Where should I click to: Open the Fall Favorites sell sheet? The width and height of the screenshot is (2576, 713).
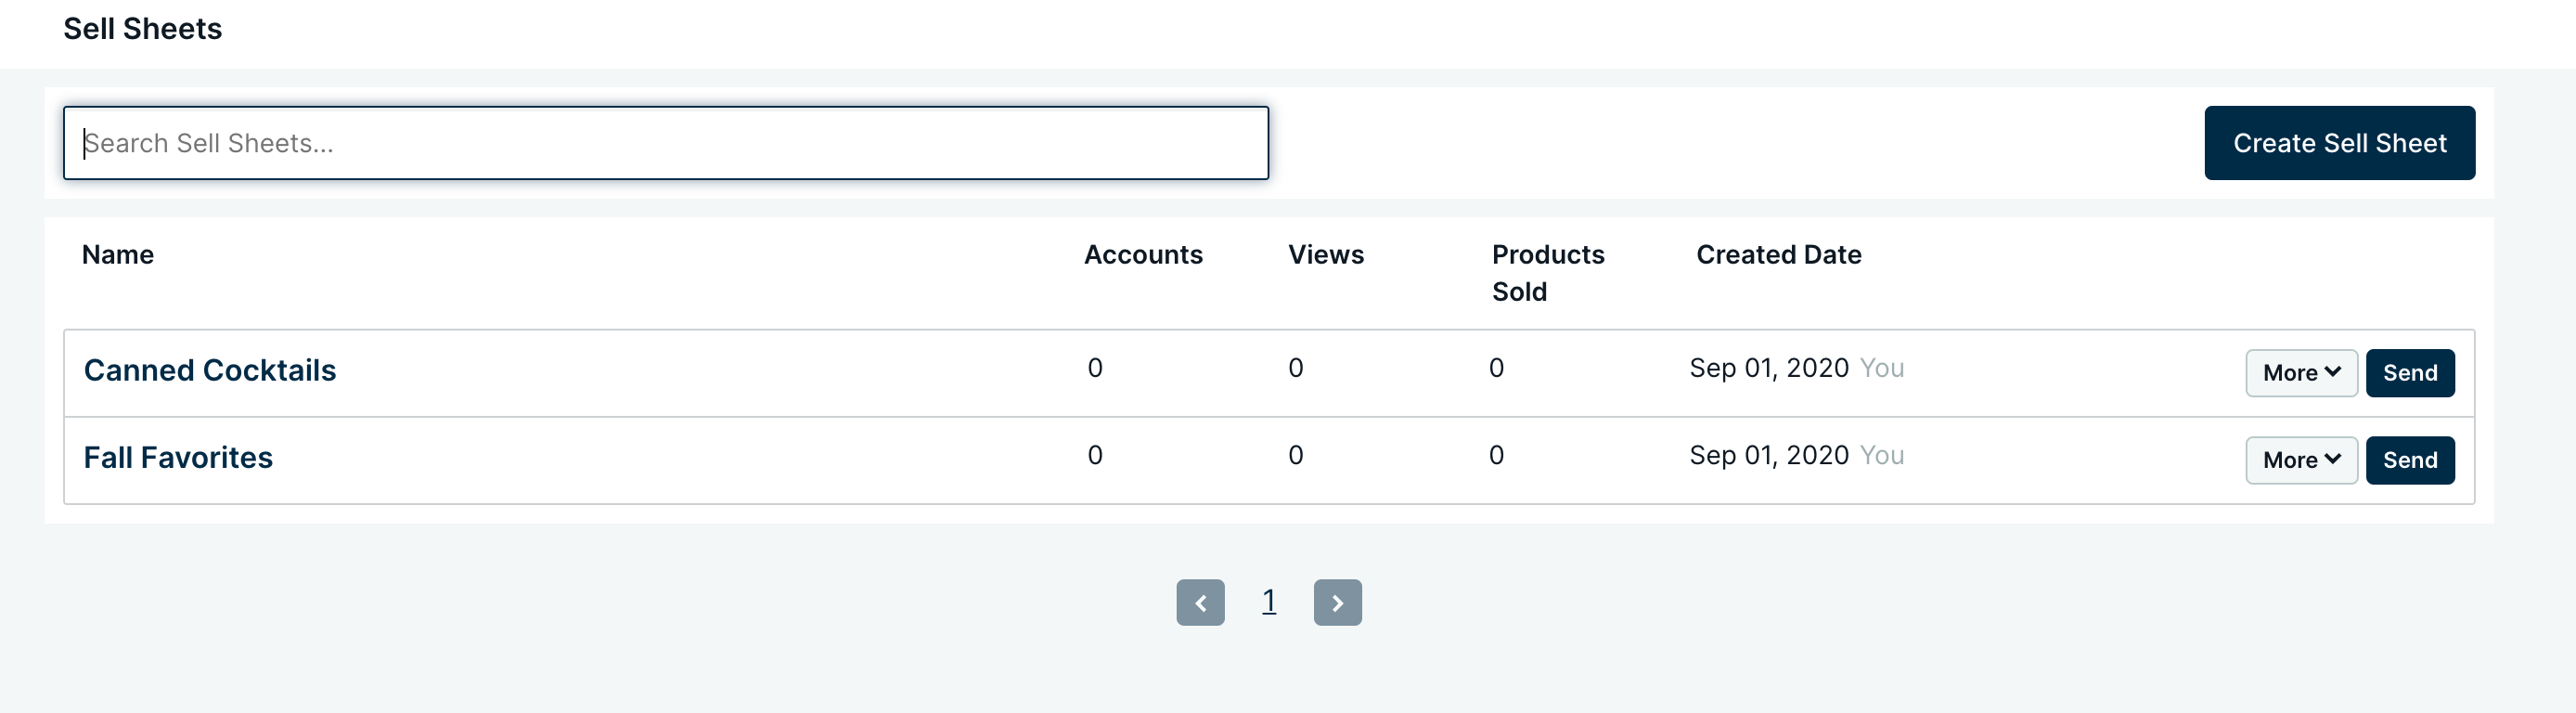pos(178,457)
